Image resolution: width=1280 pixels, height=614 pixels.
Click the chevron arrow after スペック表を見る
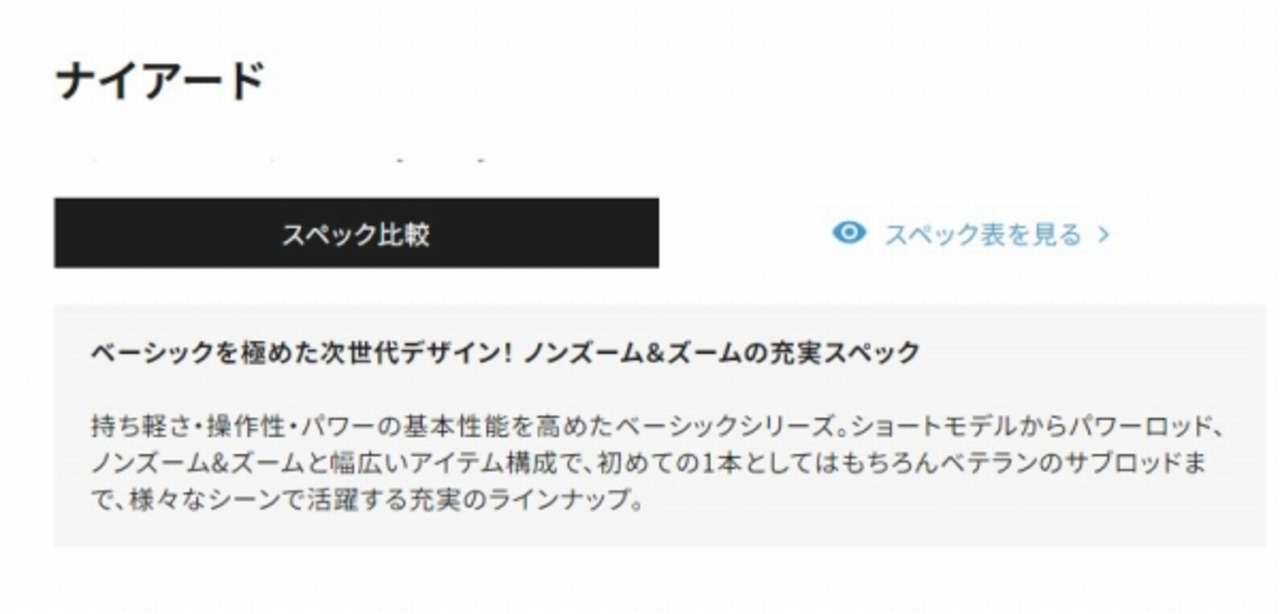pos(1104,235)
